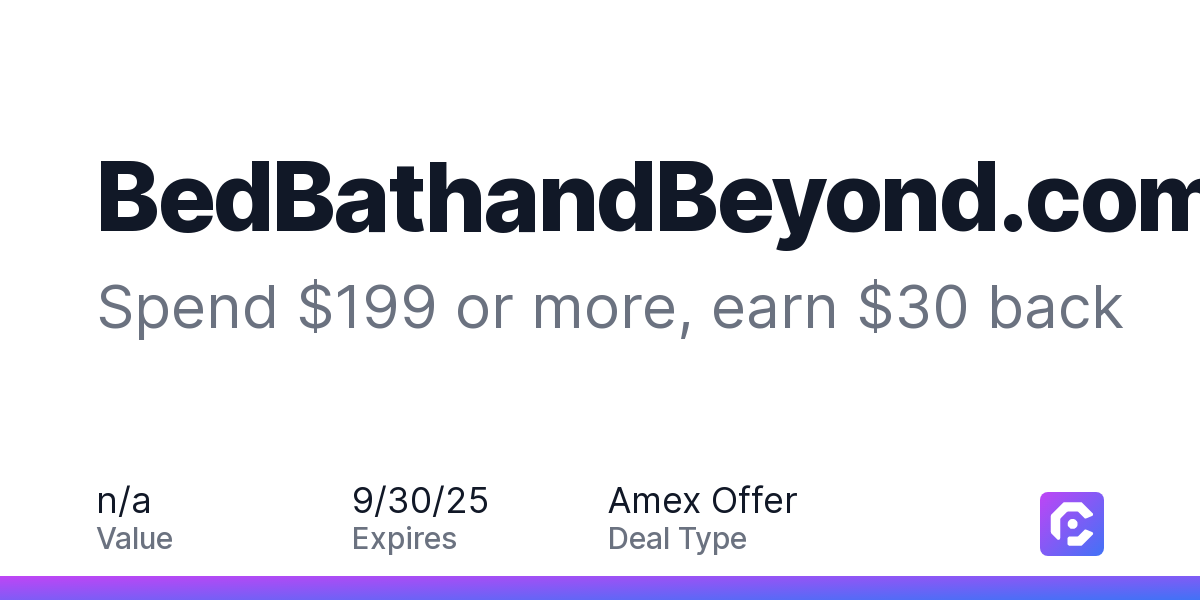Click the word back in the subtitle

point(1056,308)
